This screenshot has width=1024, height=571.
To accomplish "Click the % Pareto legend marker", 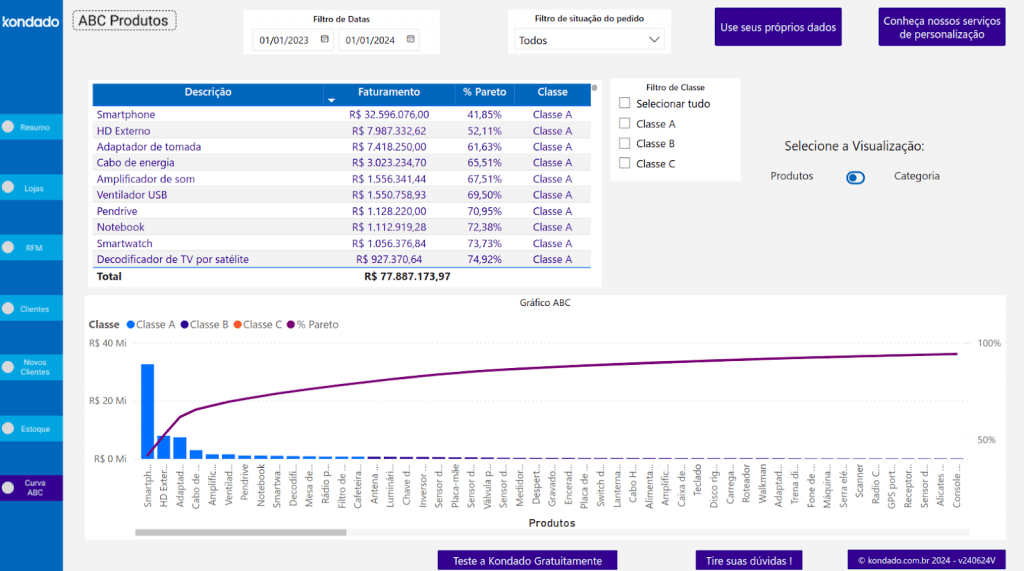I will [x=291, y=325].
